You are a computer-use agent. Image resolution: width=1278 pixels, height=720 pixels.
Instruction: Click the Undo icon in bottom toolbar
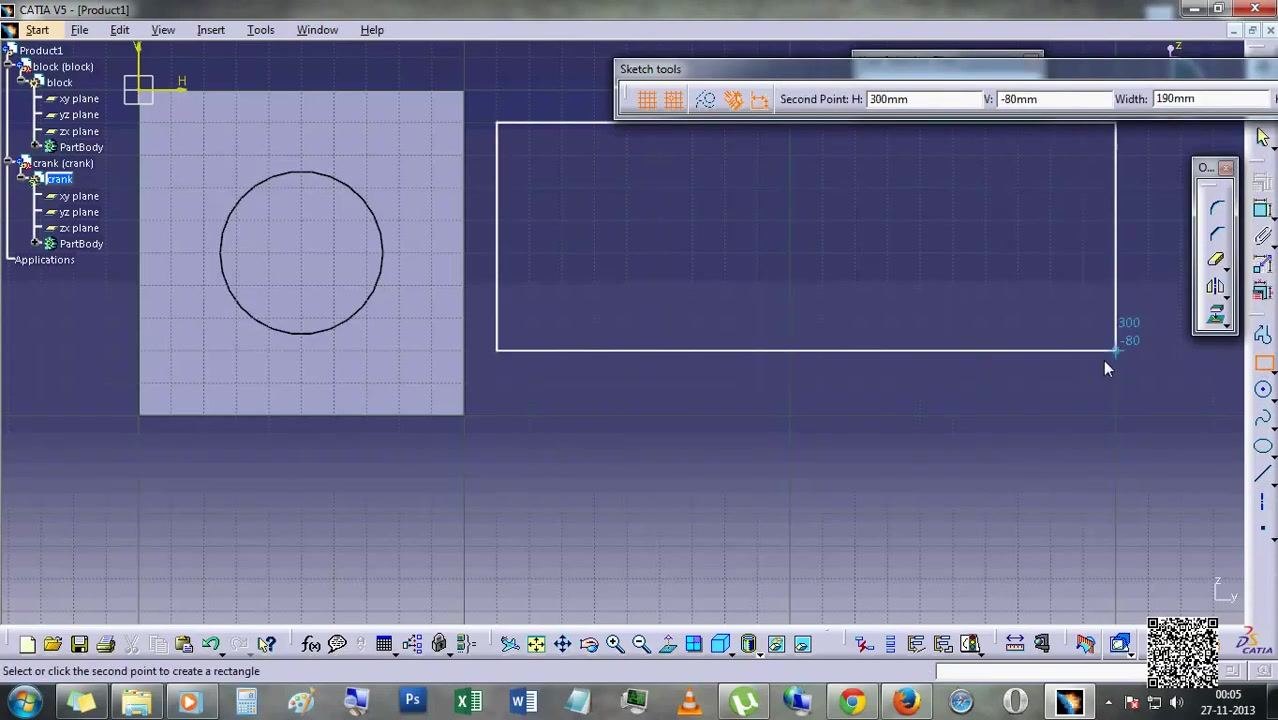point(210,644)
